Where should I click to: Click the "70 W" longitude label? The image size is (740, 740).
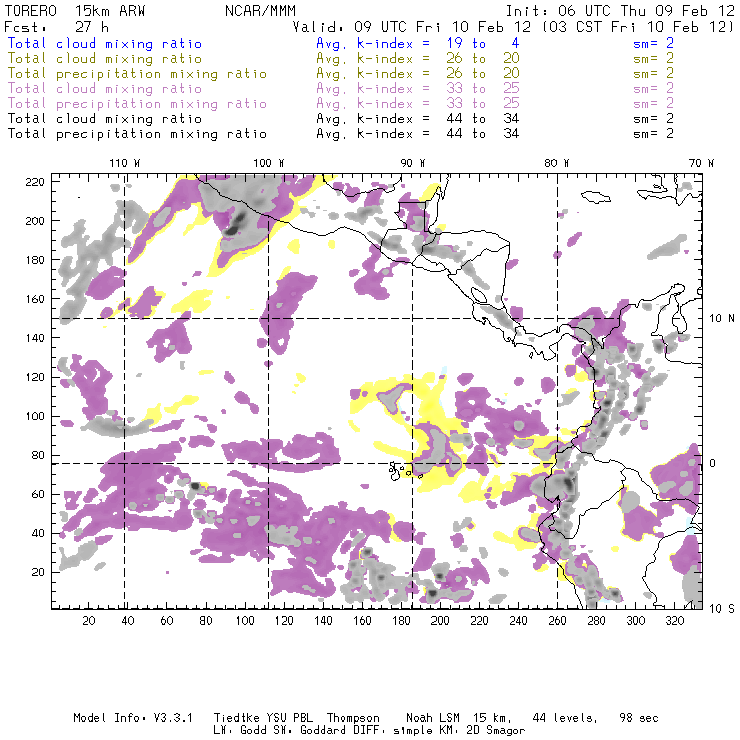tap(701, 163)
